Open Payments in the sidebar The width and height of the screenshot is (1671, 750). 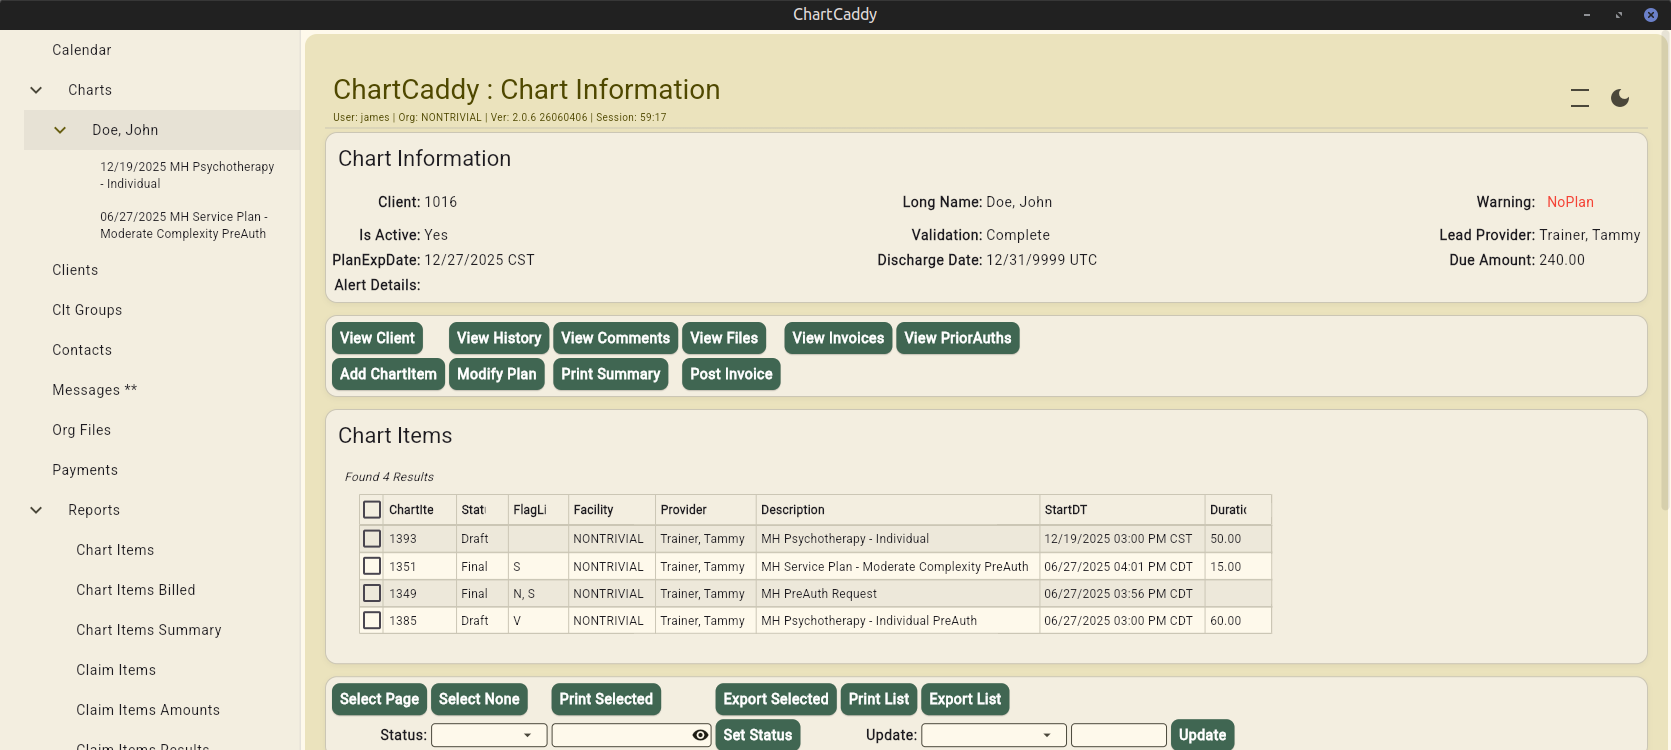tap(85, 470)
